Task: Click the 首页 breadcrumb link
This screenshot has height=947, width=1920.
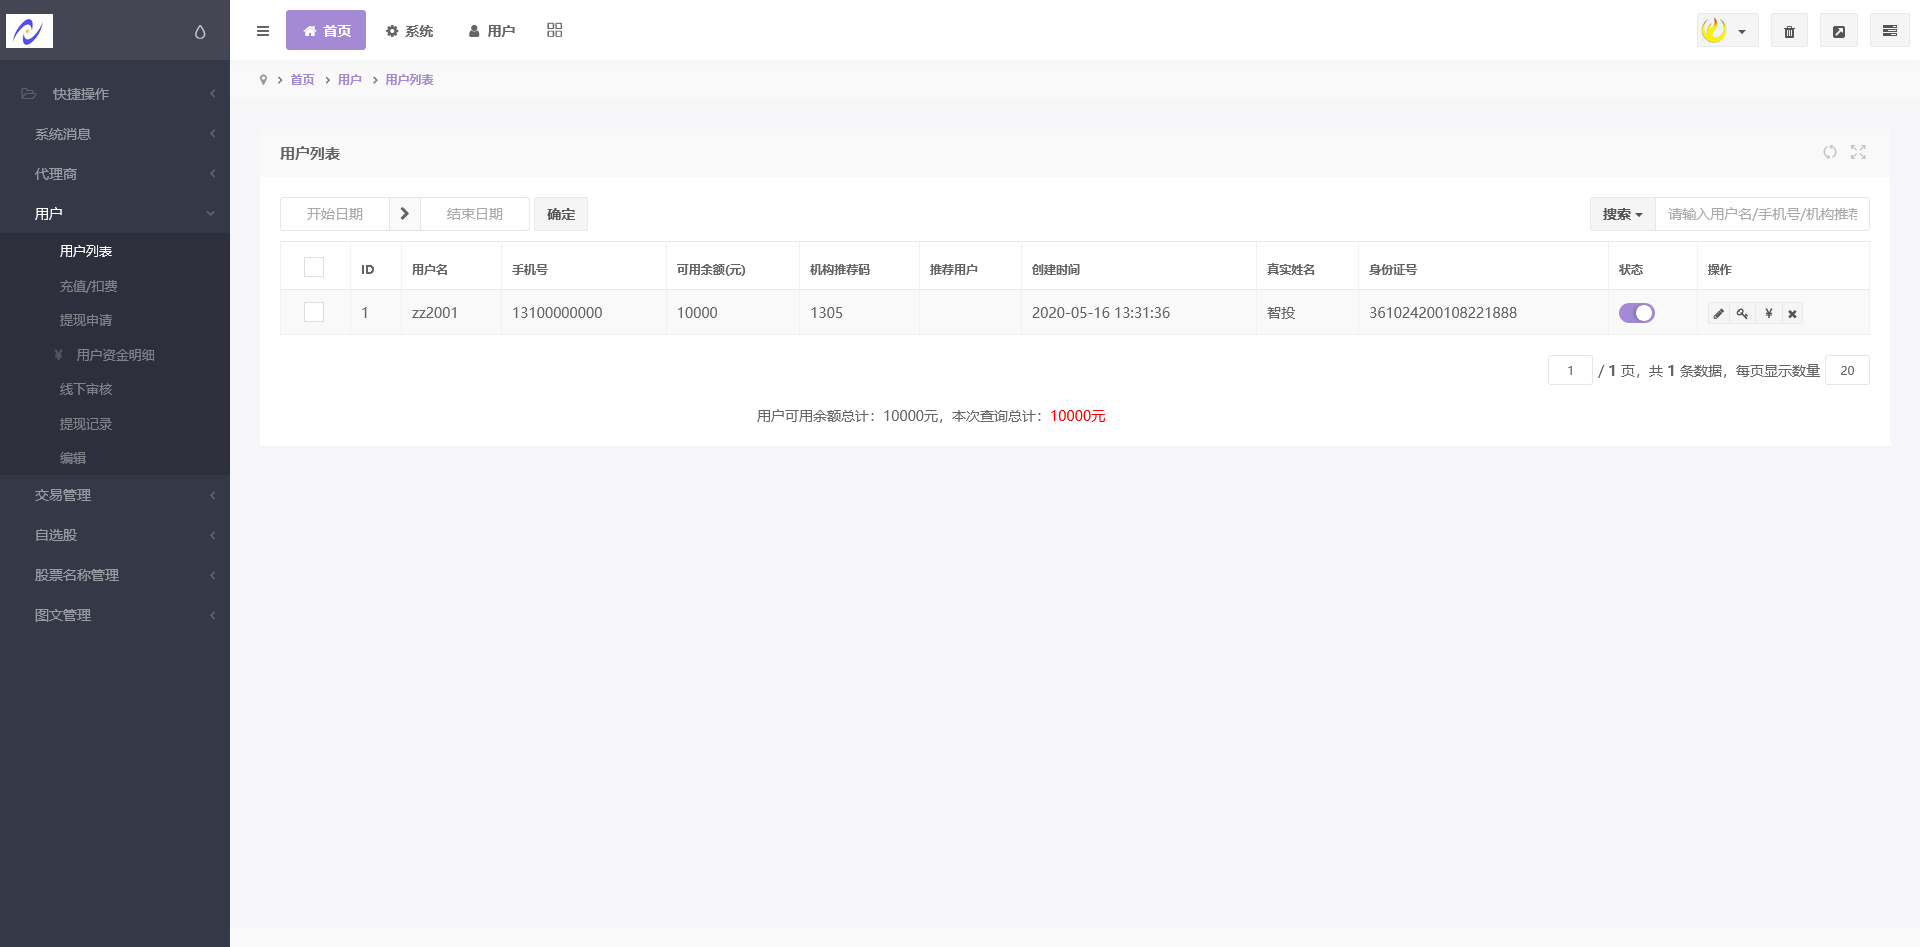Action: coord(302,80)
